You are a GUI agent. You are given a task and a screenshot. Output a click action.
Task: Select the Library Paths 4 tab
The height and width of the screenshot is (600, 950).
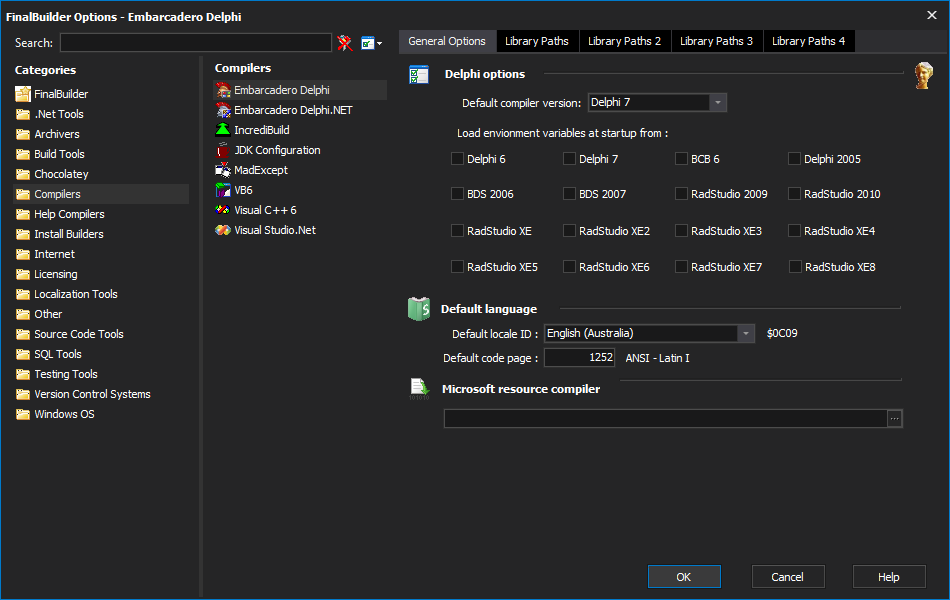coord(809,41)
